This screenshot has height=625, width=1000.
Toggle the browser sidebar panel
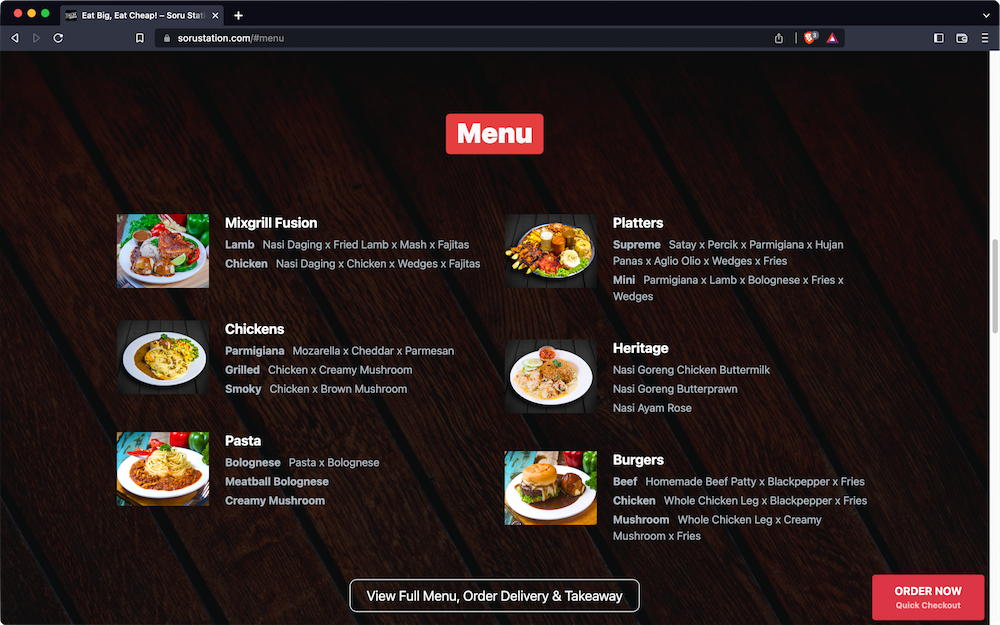(939, 38)
